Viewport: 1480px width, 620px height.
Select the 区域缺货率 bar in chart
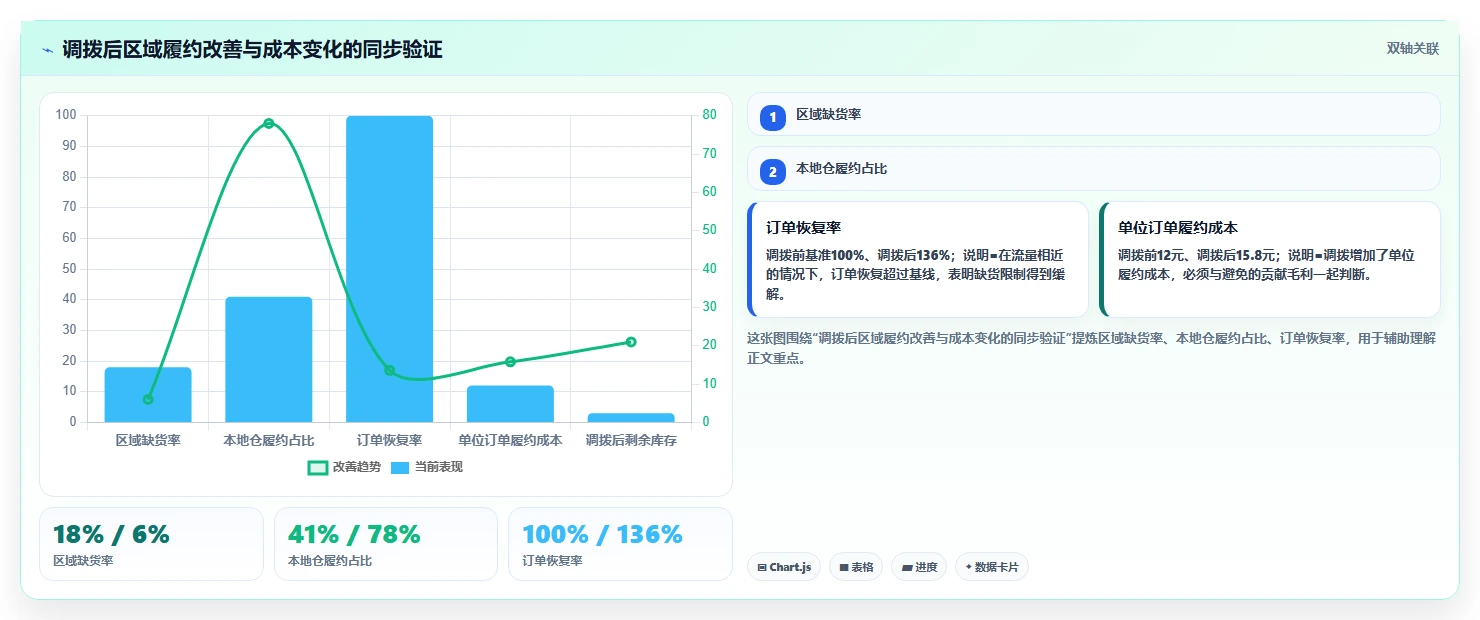[x=148, y=395]
